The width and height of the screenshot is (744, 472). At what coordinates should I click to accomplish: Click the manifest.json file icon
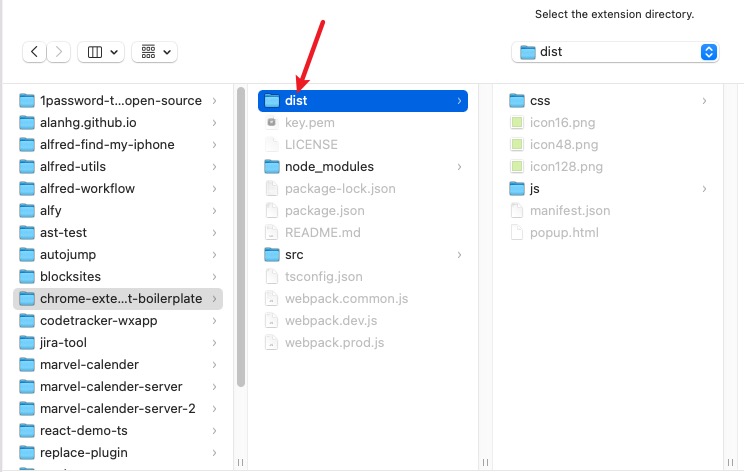point(517,211)
